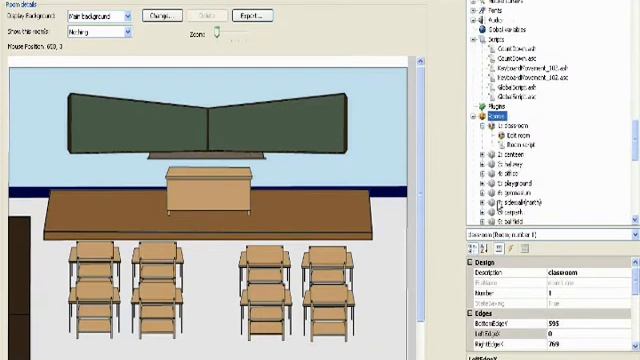Click the Rooms node icon in tree
The image size is (640, 360).
(482, 116)
